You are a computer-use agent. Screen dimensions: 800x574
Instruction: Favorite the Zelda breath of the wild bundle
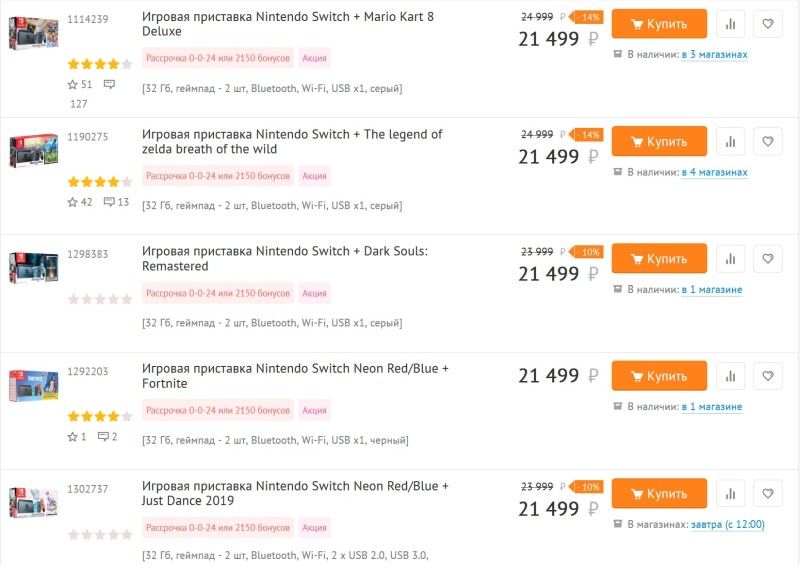click(767, 141)
